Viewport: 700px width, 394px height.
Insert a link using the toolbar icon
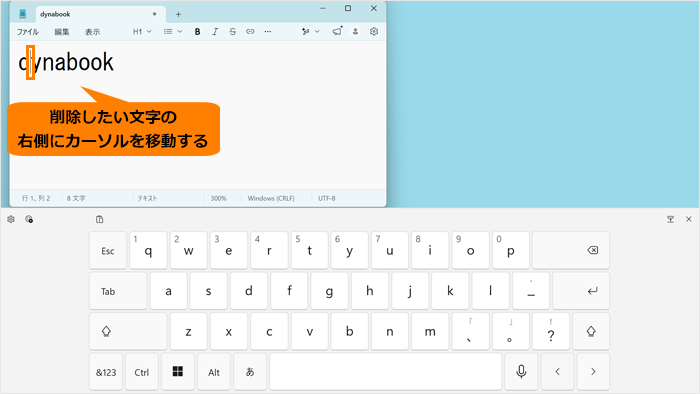tap(250, 32)
